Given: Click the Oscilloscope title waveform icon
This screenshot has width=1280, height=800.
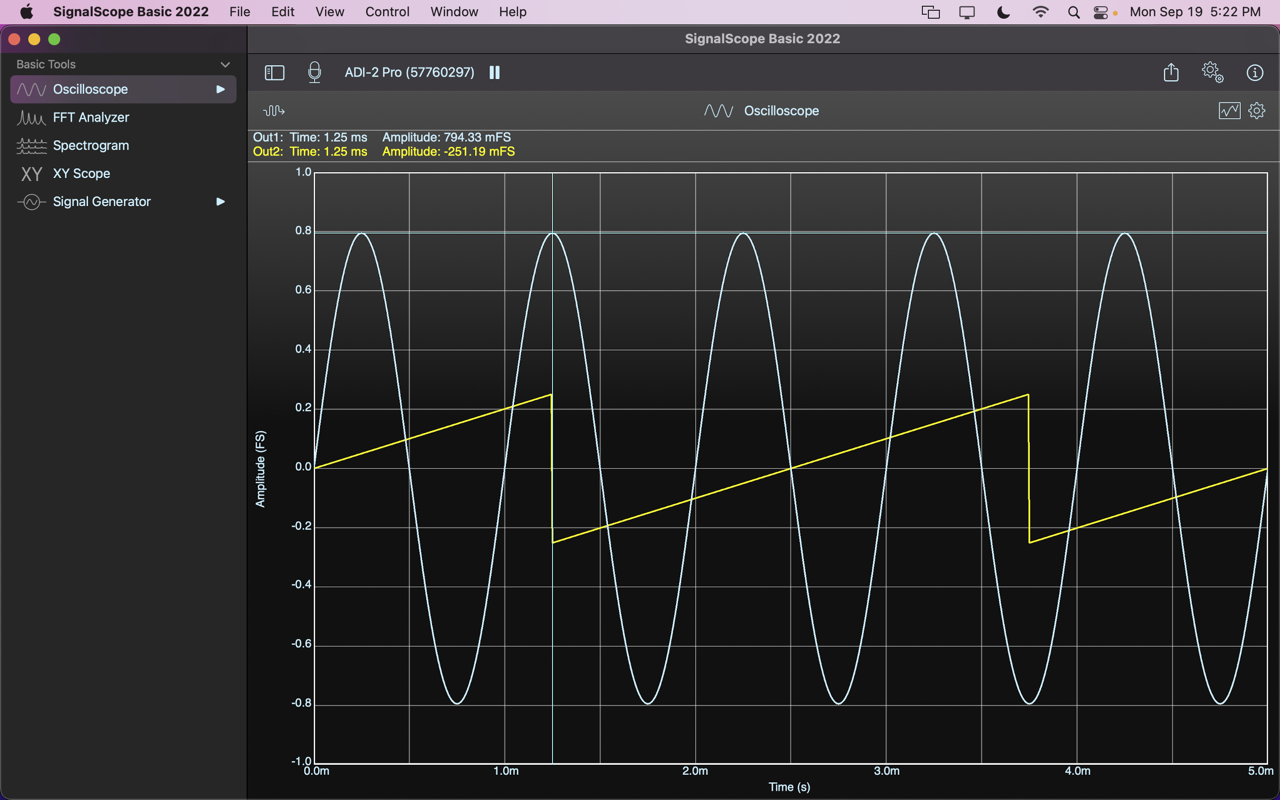Looking at the screenshot, I should coord(718,111).
